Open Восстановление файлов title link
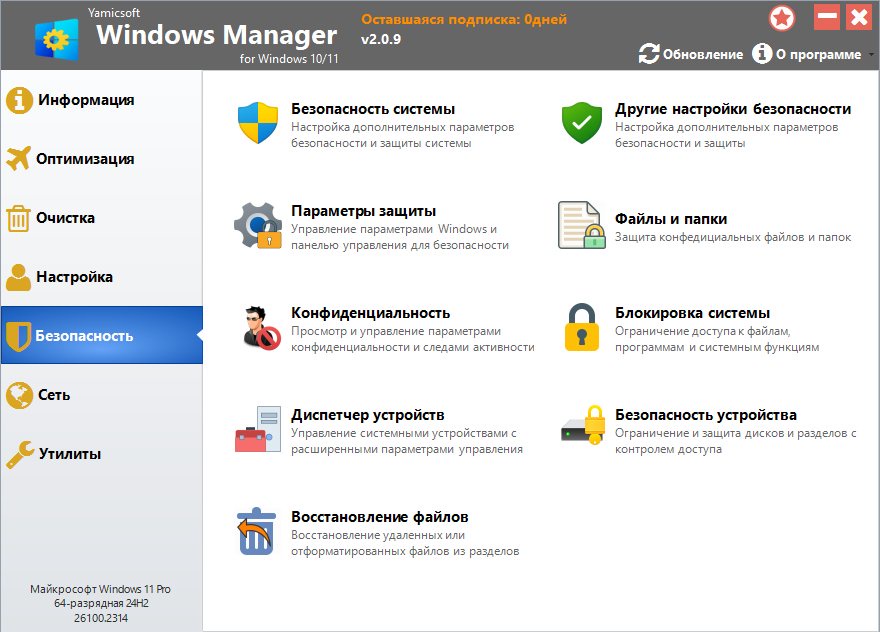Image resolution: width=880 pixels, height=632 pixels. 379,517
